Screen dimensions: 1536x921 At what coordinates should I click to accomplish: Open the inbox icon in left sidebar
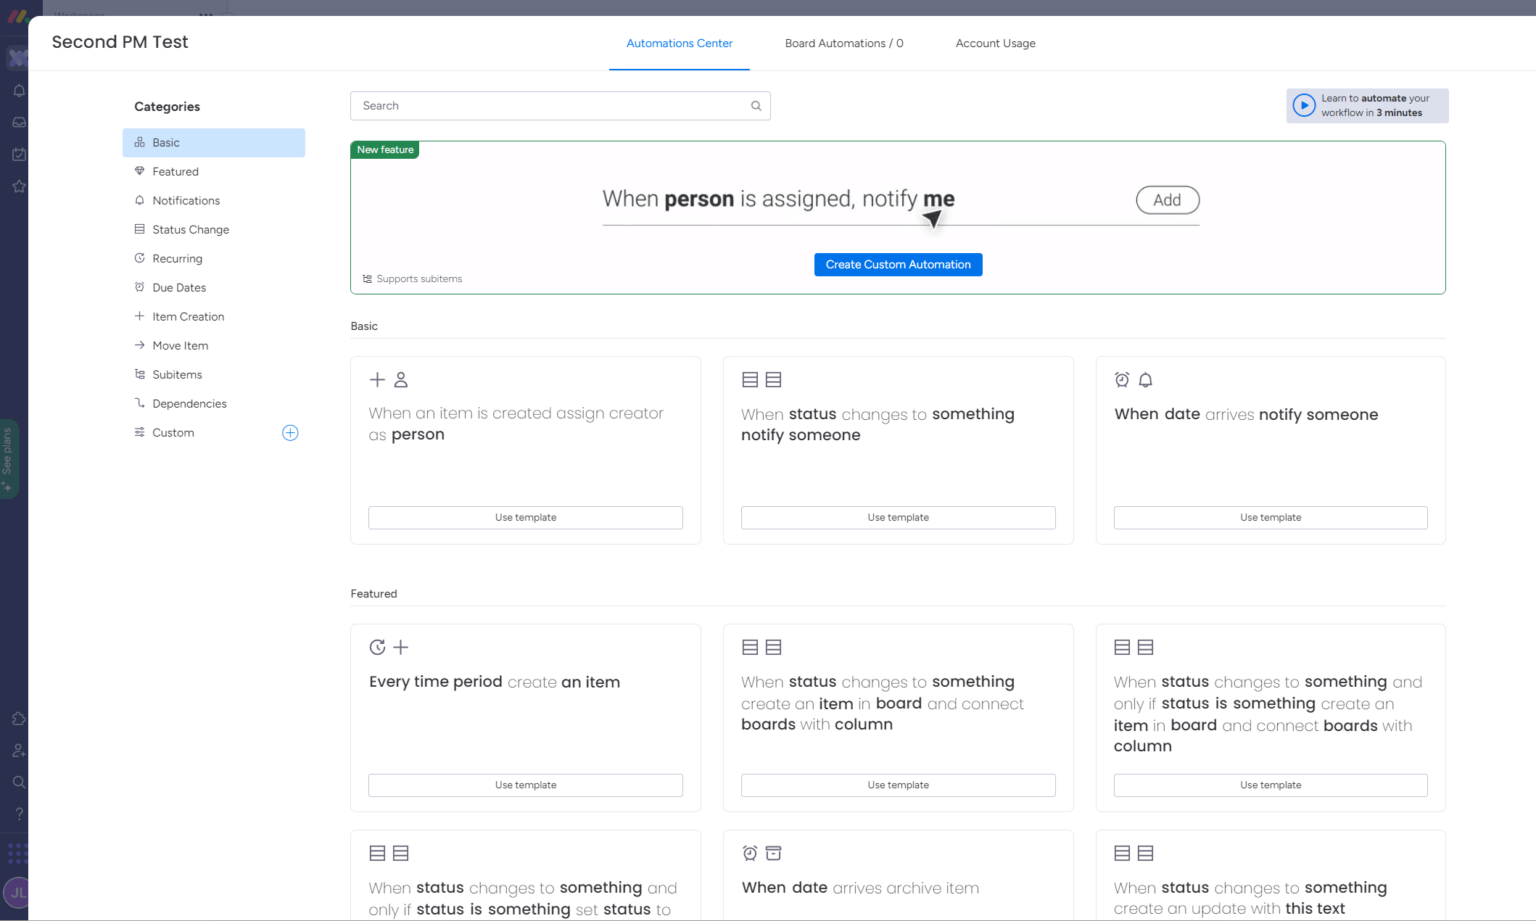pos(18,122)
